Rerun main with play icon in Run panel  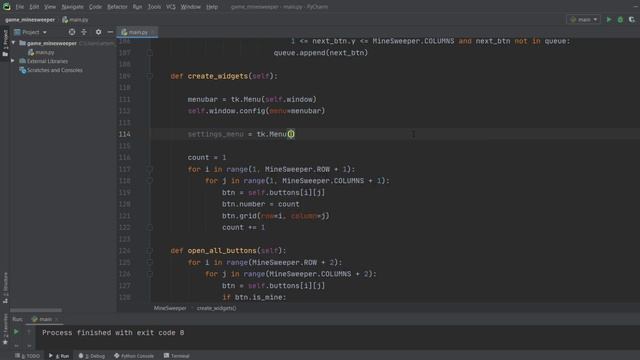point(16,332)
